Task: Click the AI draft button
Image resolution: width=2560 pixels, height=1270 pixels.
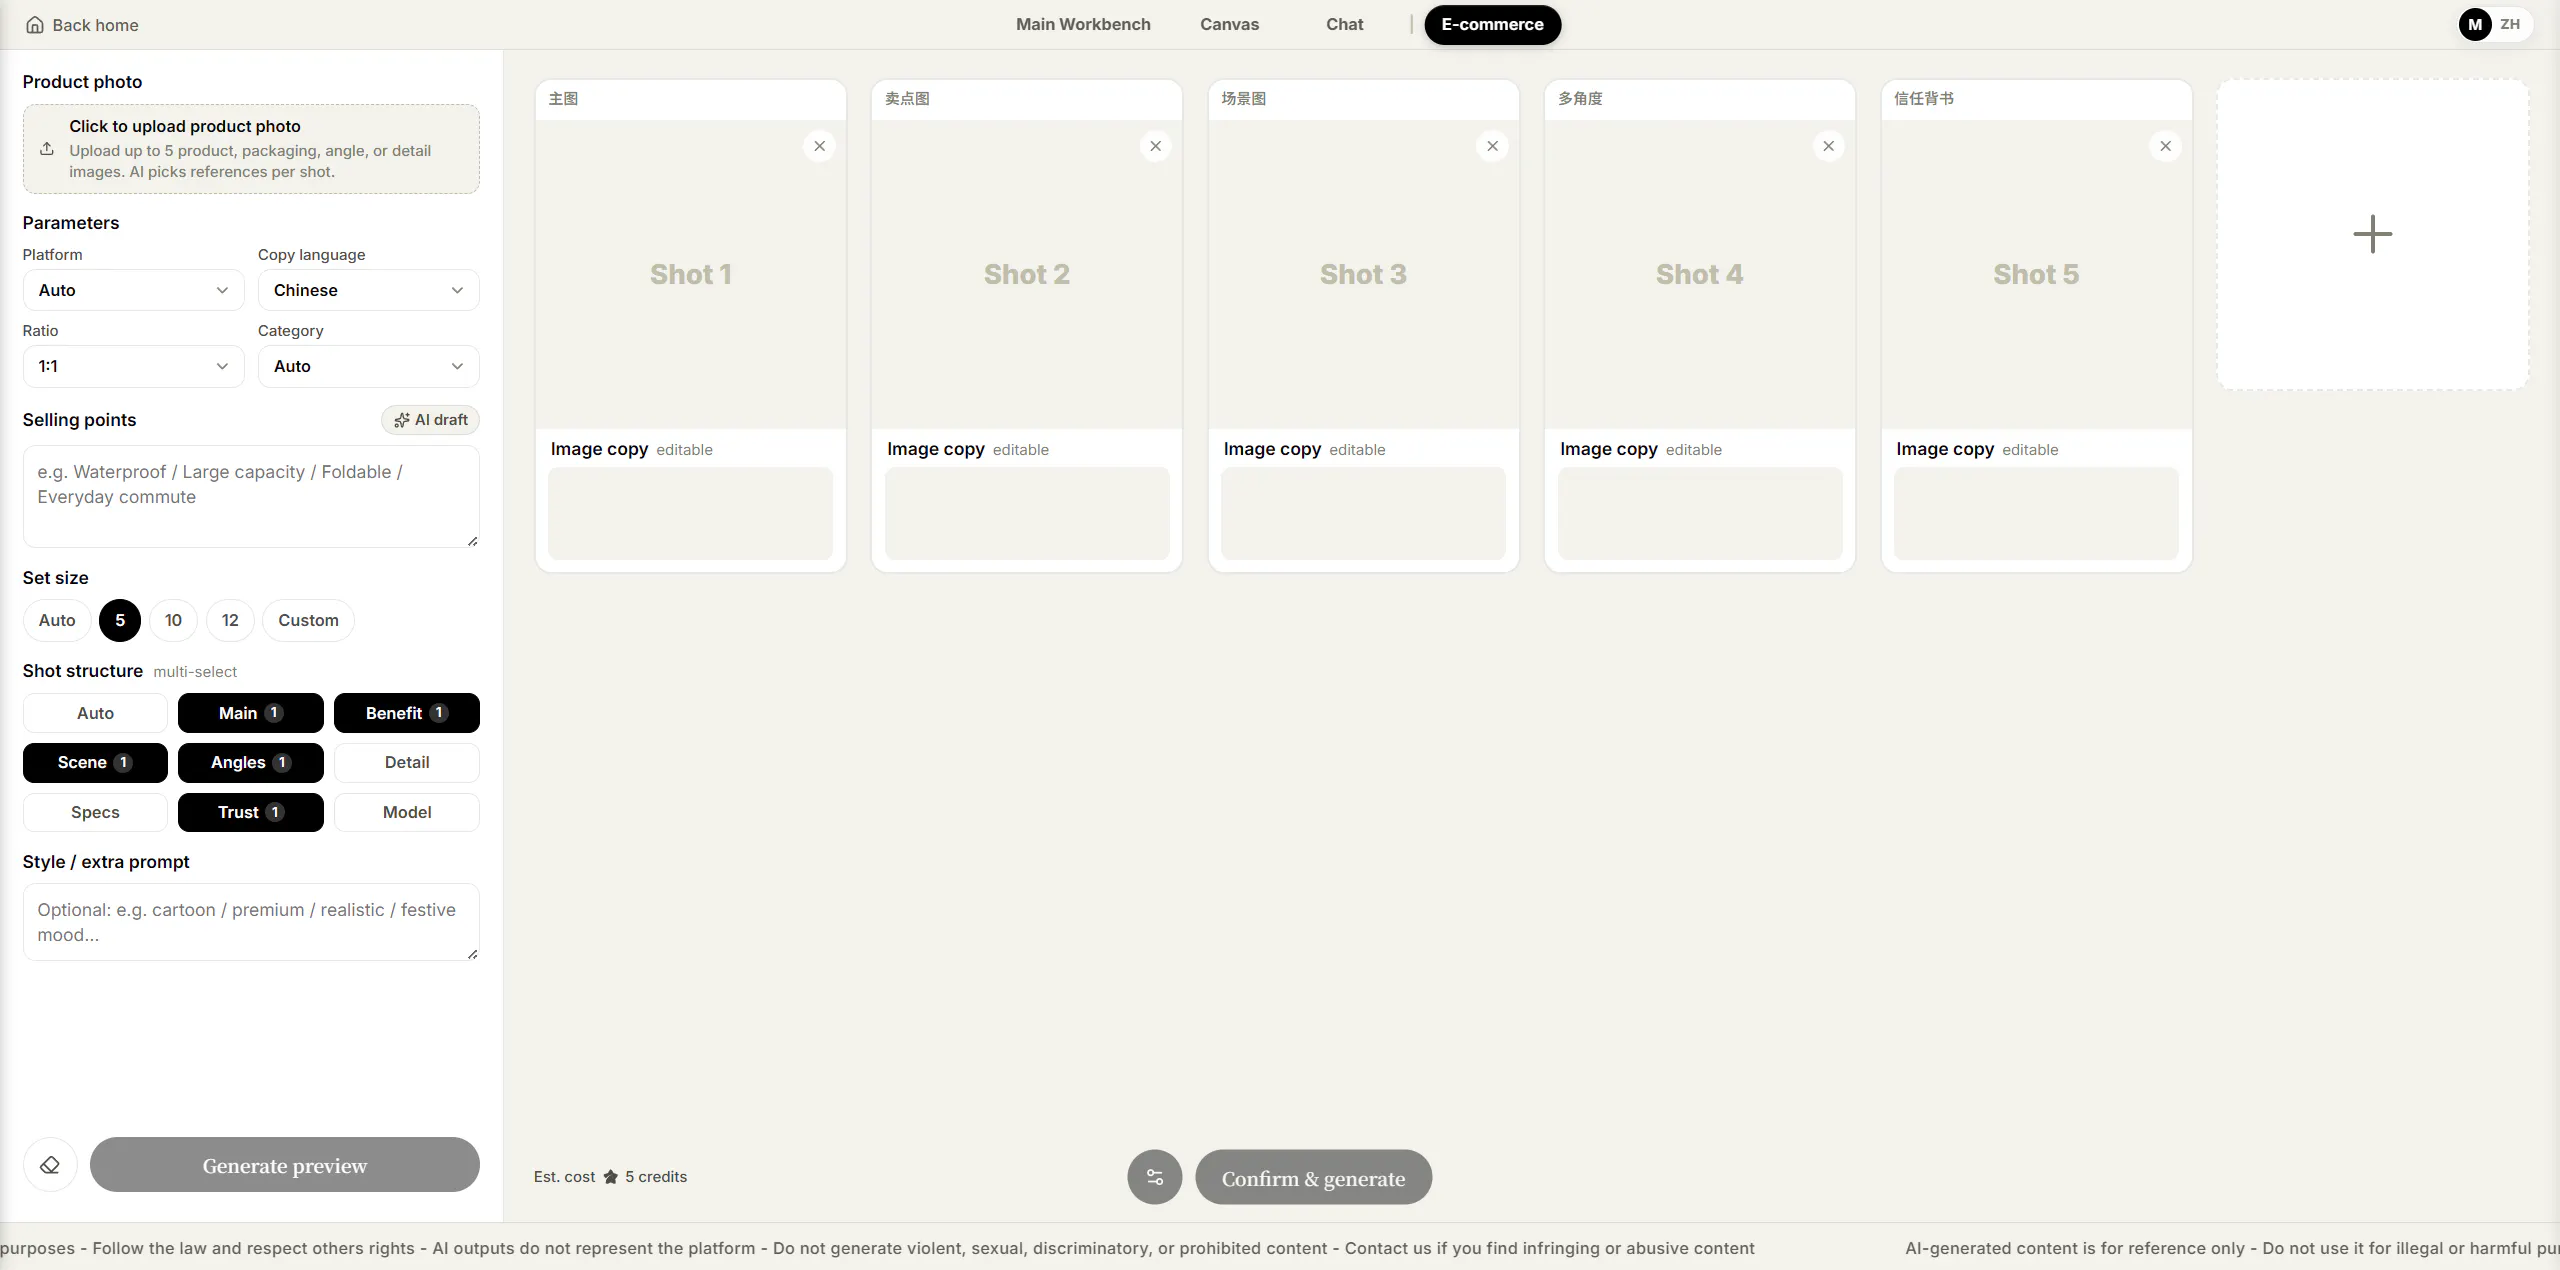Action: pyautogui.click(x=430, y=420)
